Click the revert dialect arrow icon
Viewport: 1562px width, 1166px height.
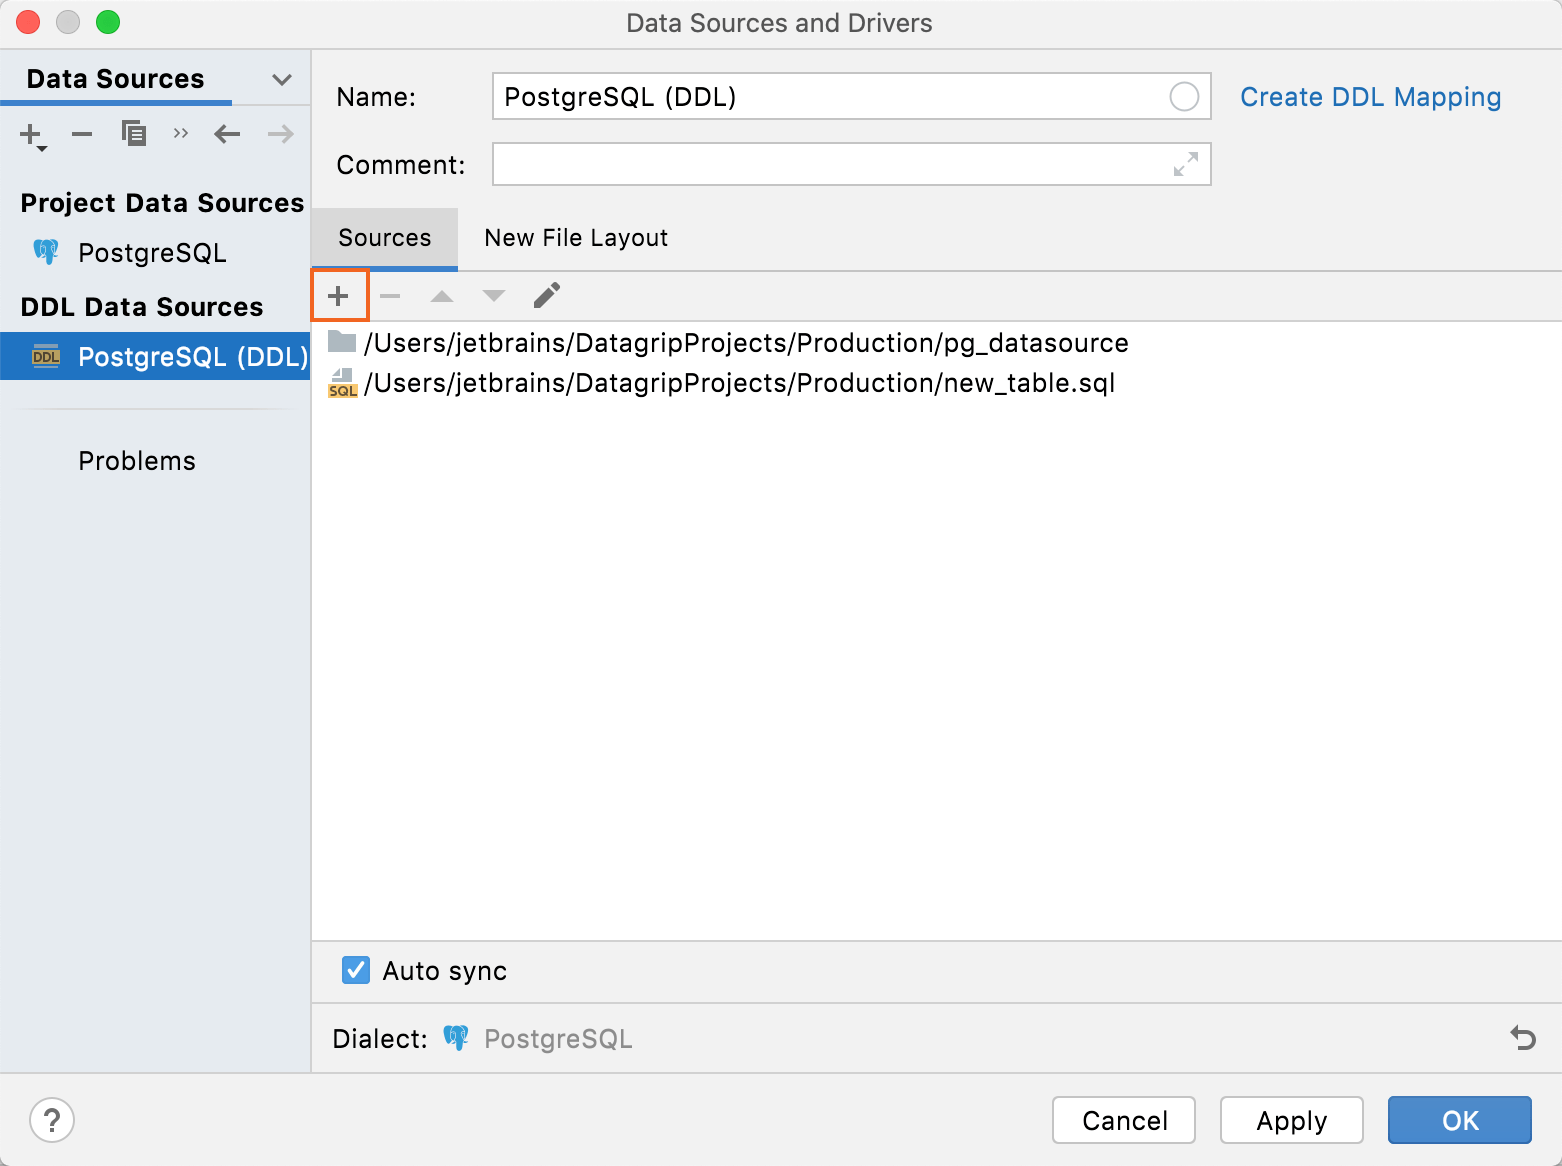pyautogui.click(x=1523, y=1038)
